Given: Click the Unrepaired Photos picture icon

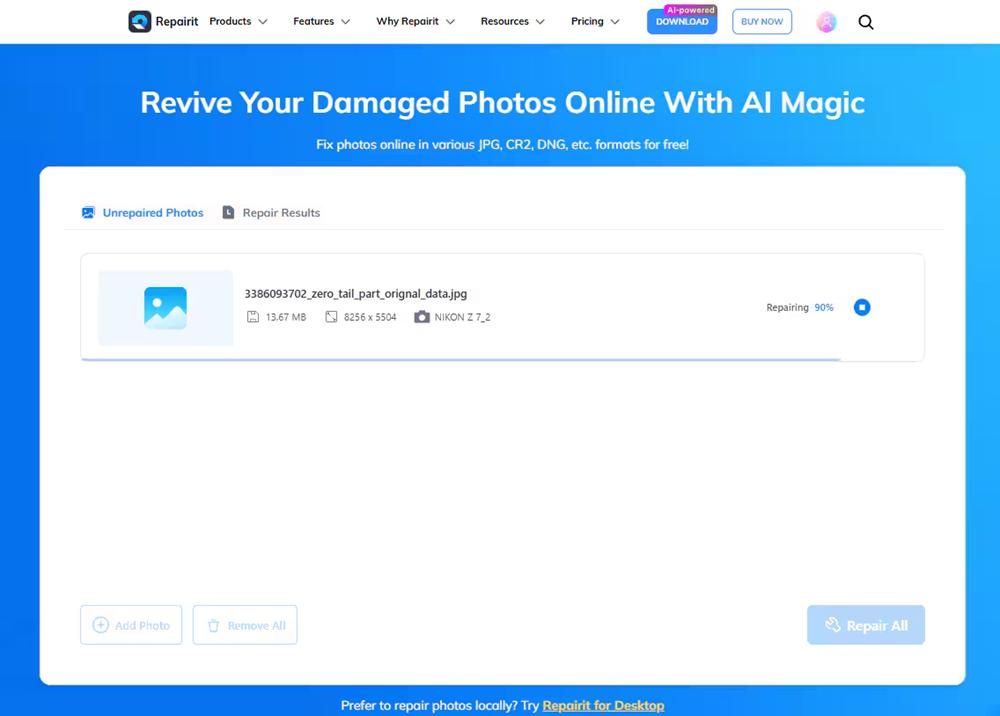Looking at the screenshot, I should tap(88, 213).
